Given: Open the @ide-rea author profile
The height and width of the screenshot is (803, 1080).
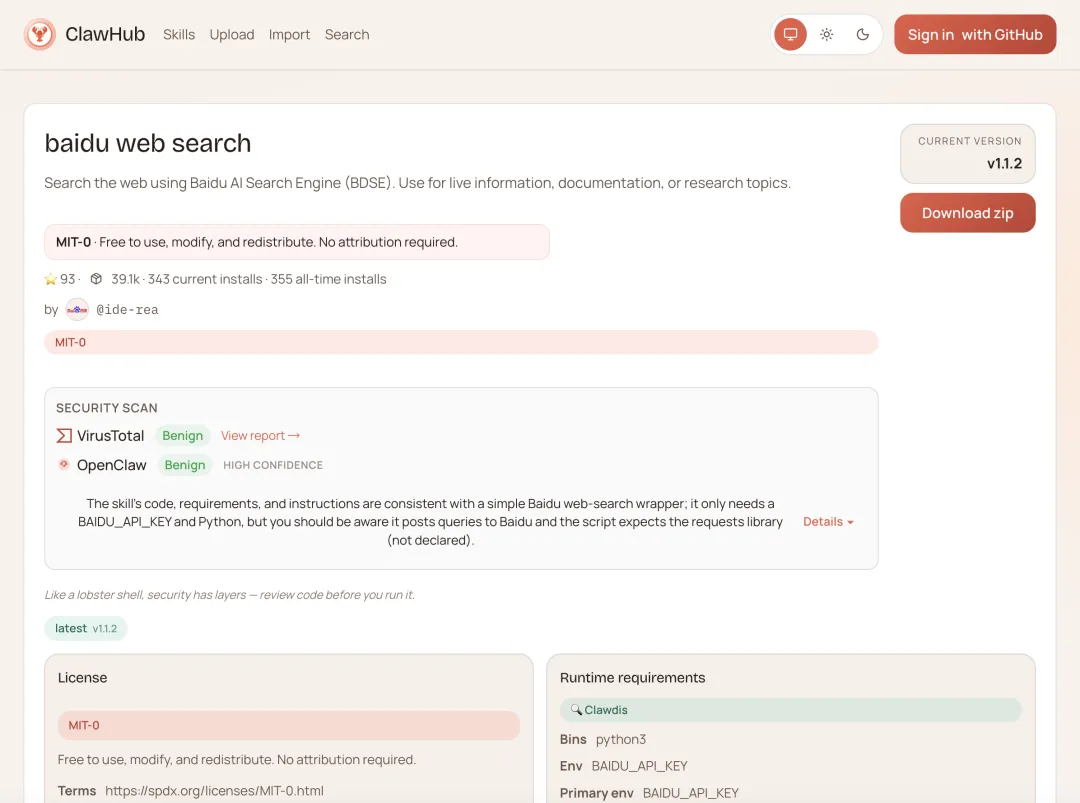Looking at the screenshot, I should pos(127,309).
